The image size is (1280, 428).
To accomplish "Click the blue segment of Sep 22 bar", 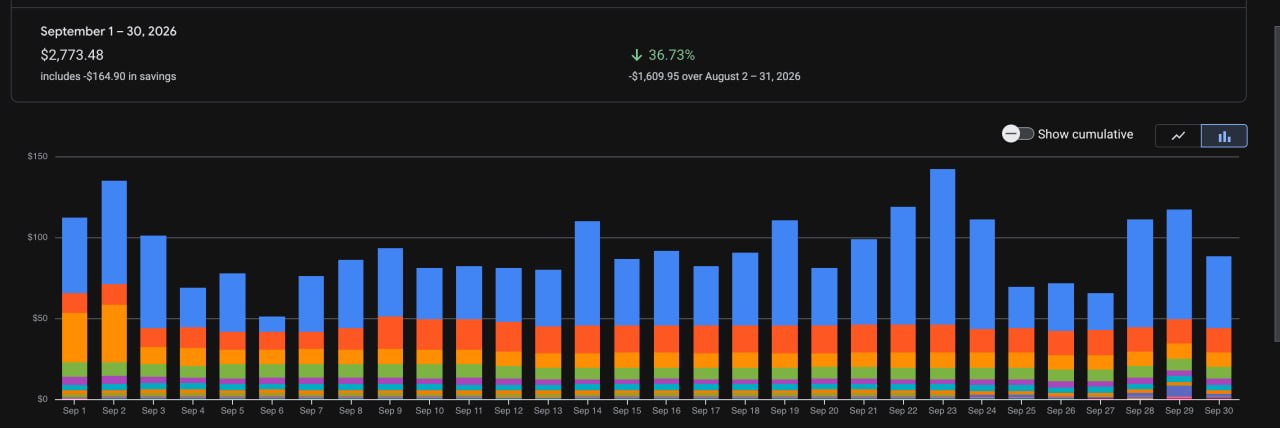I will (903, 266).
